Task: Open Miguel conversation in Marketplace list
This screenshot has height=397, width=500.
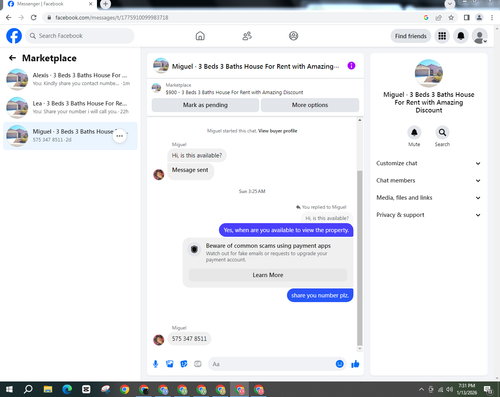Action: [70, 136]
